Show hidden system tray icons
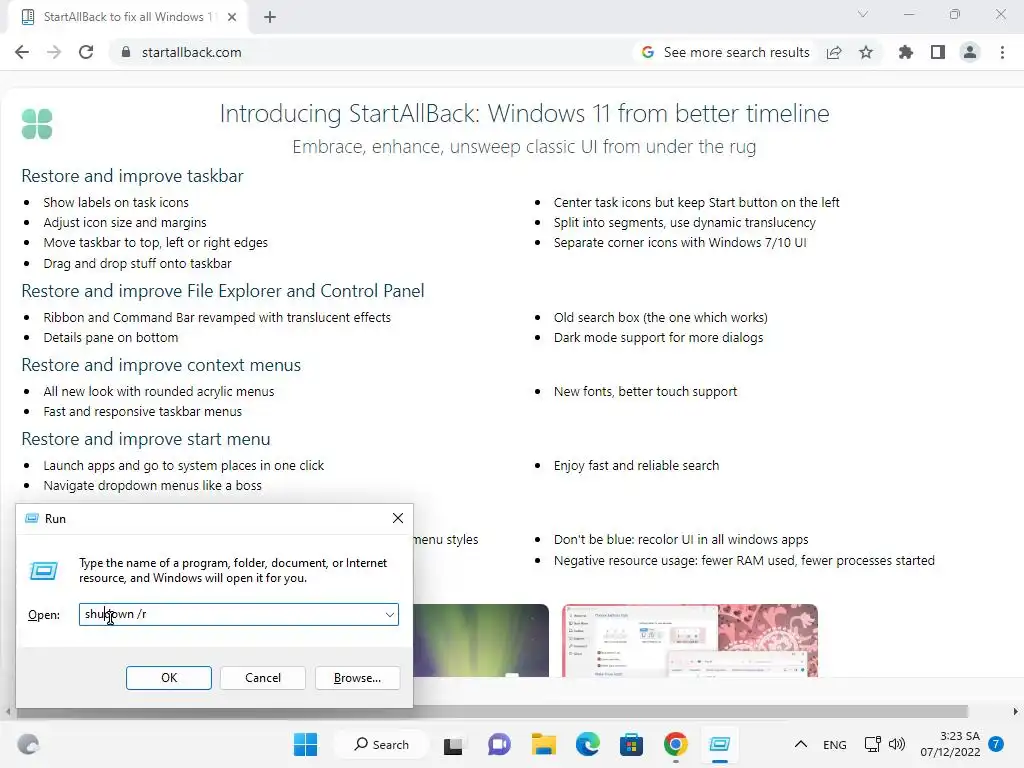 801,744
